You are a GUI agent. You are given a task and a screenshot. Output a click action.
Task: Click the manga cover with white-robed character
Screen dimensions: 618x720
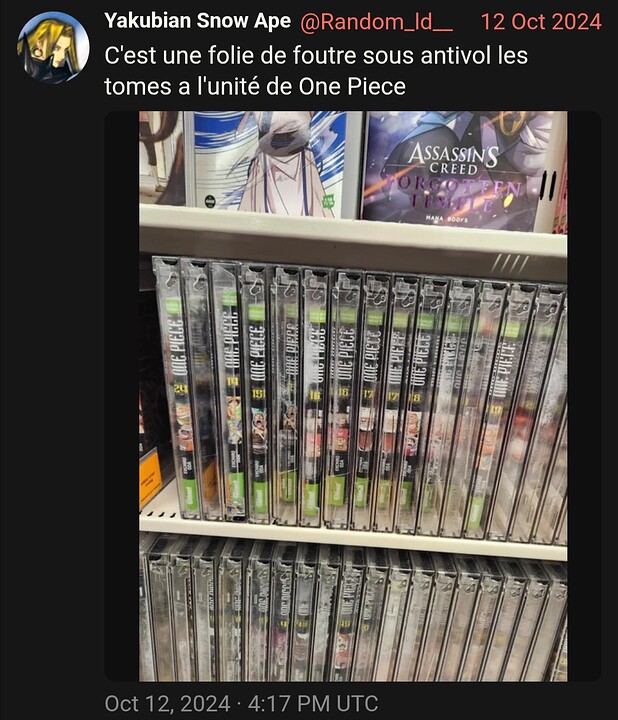click(270, 164)
